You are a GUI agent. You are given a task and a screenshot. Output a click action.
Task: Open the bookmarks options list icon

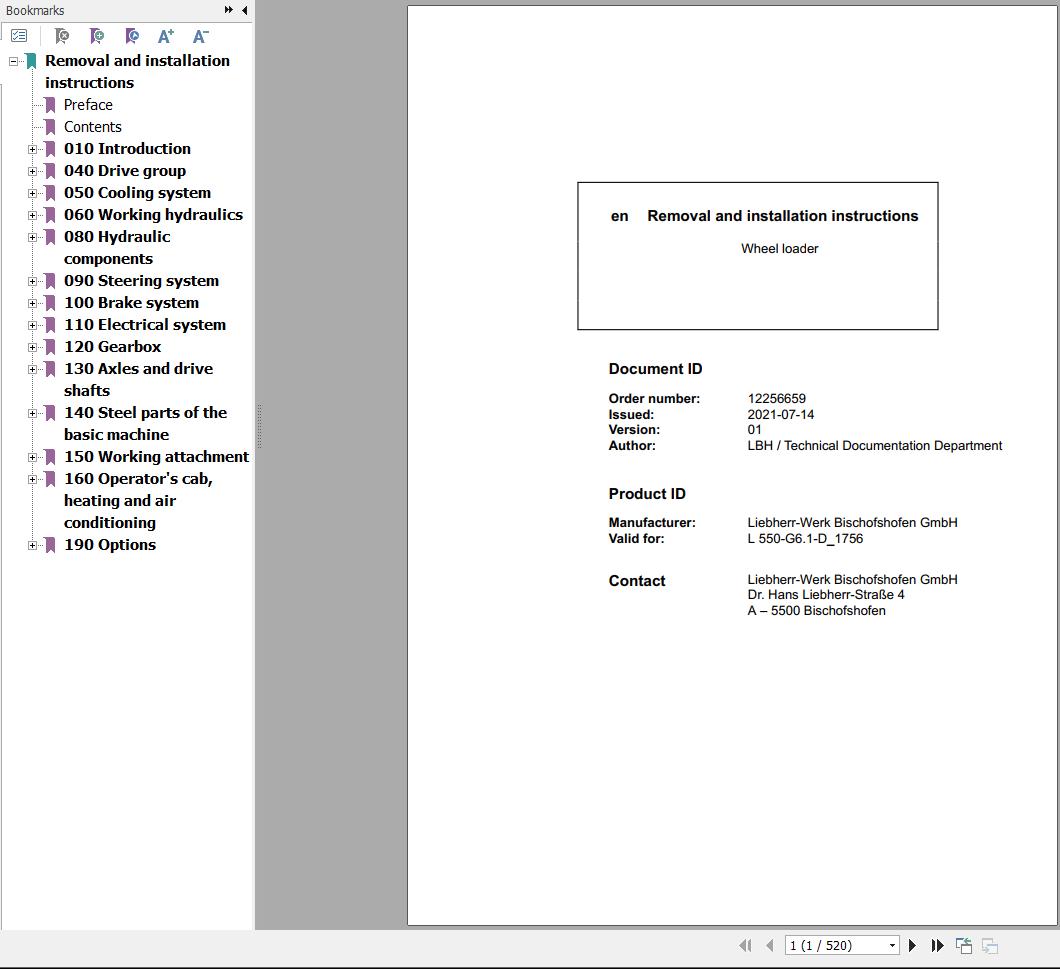(x=19, y=36)
